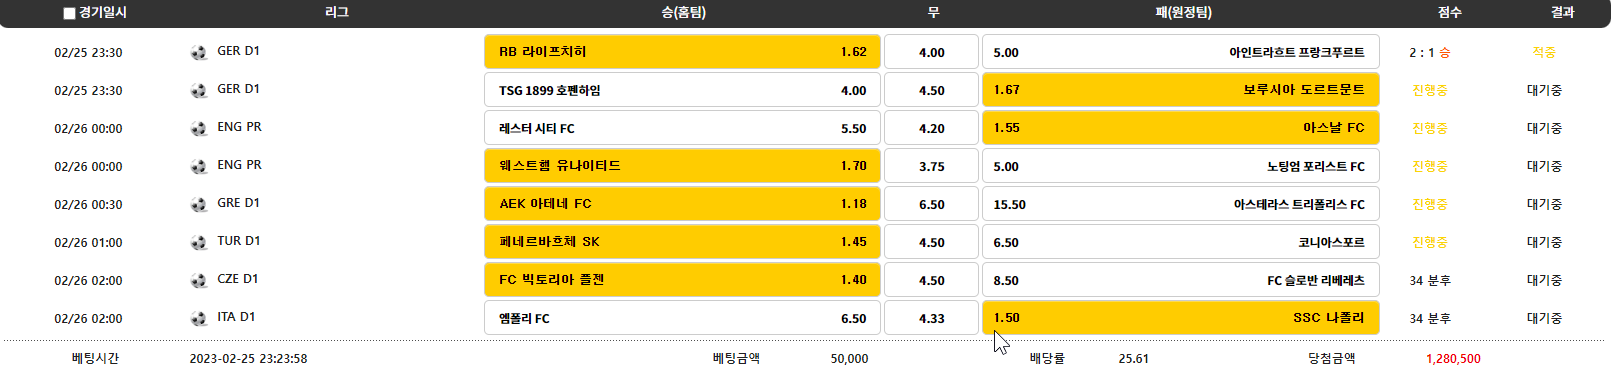Click 엠폴리 FC home odds 6.50
Screen dimensions: 1613x375
[x=682, y=318]
